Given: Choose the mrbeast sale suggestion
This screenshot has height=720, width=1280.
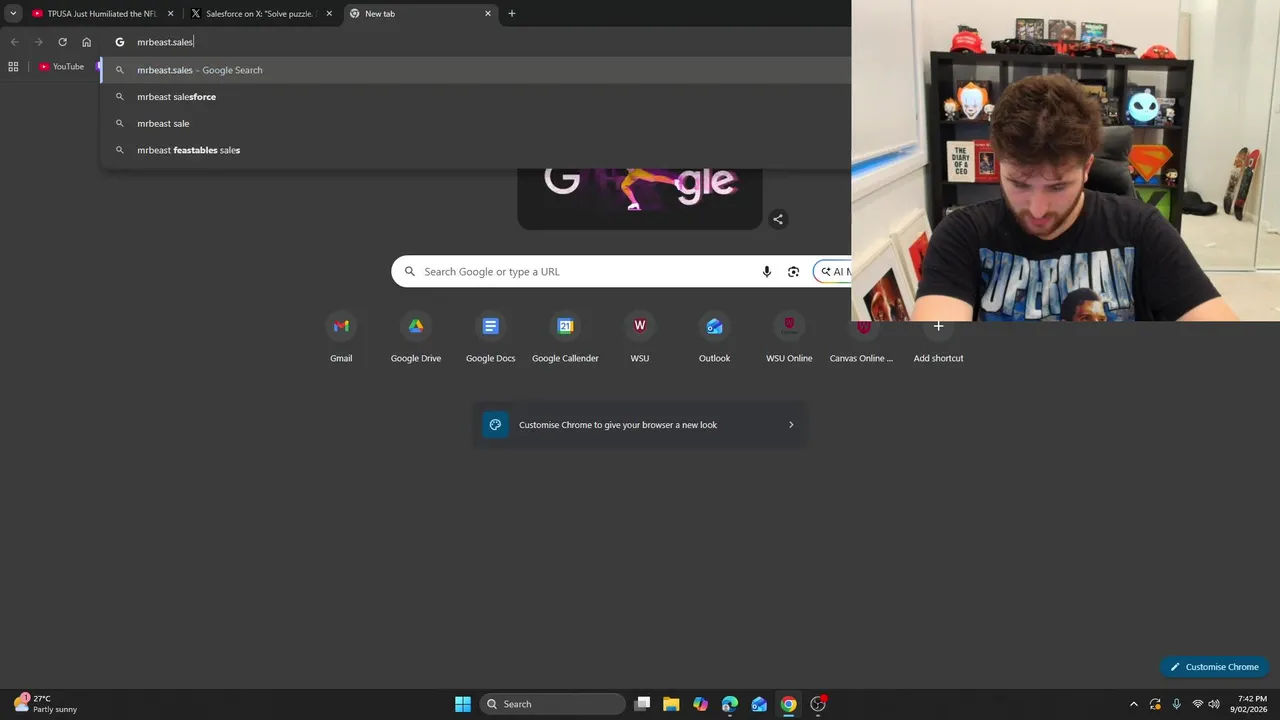Looking at the screenshot, I should pos(476,123).
